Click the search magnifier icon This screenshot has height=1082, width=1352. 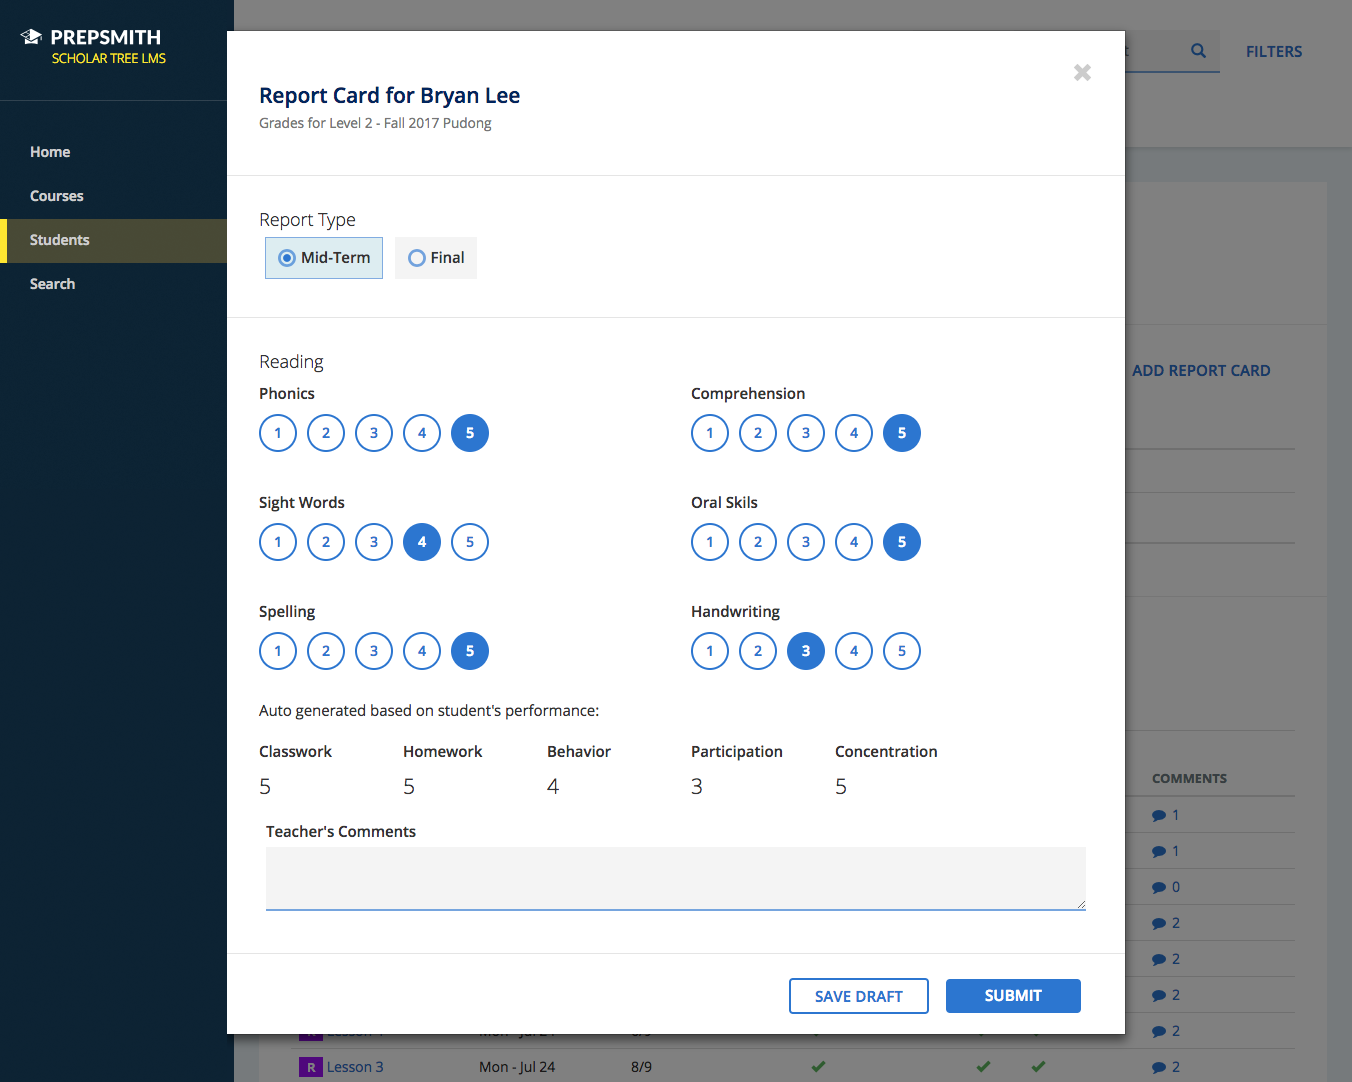[1198, 51]
